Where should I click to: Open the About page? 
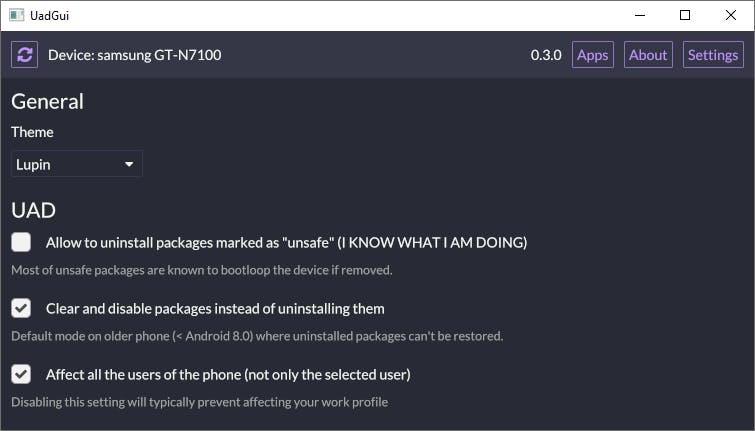click(x=648, y=55)
